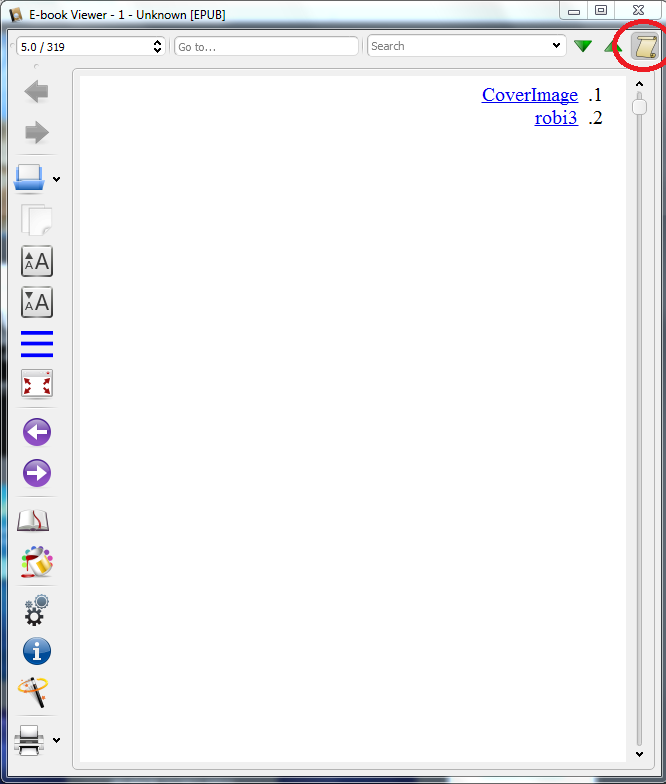Open the Search history dropdown
This screenshot has width=666, height=784.
point(556,46)
